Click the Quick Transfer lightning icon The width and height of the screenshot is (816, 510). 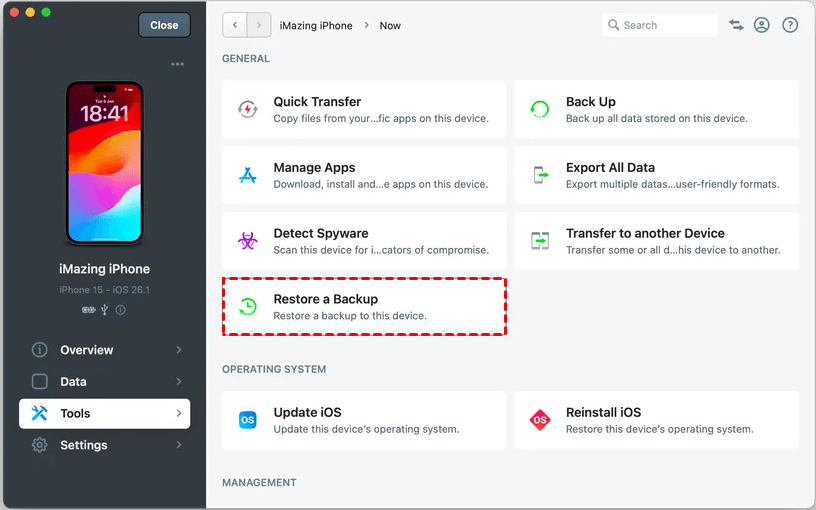click(248, 109)
